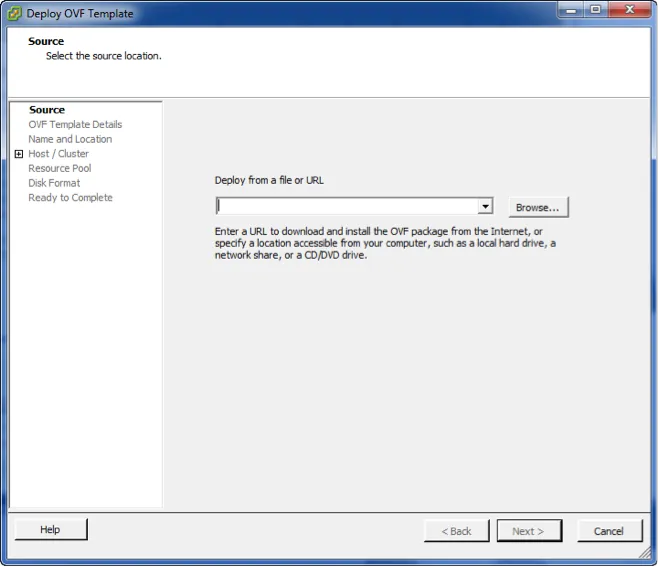This screenshot has height=567, width=658.
Task: Click the 'Deploy from a file or URL' label
Action: (269, 180)
